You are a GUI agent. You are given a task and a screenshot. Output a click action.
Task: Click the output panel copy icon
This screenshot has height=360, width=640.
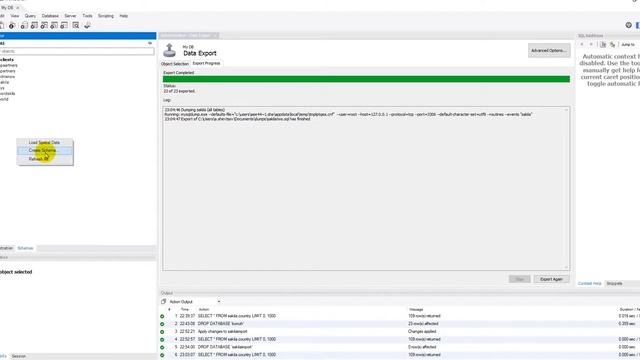click(163, 302)
